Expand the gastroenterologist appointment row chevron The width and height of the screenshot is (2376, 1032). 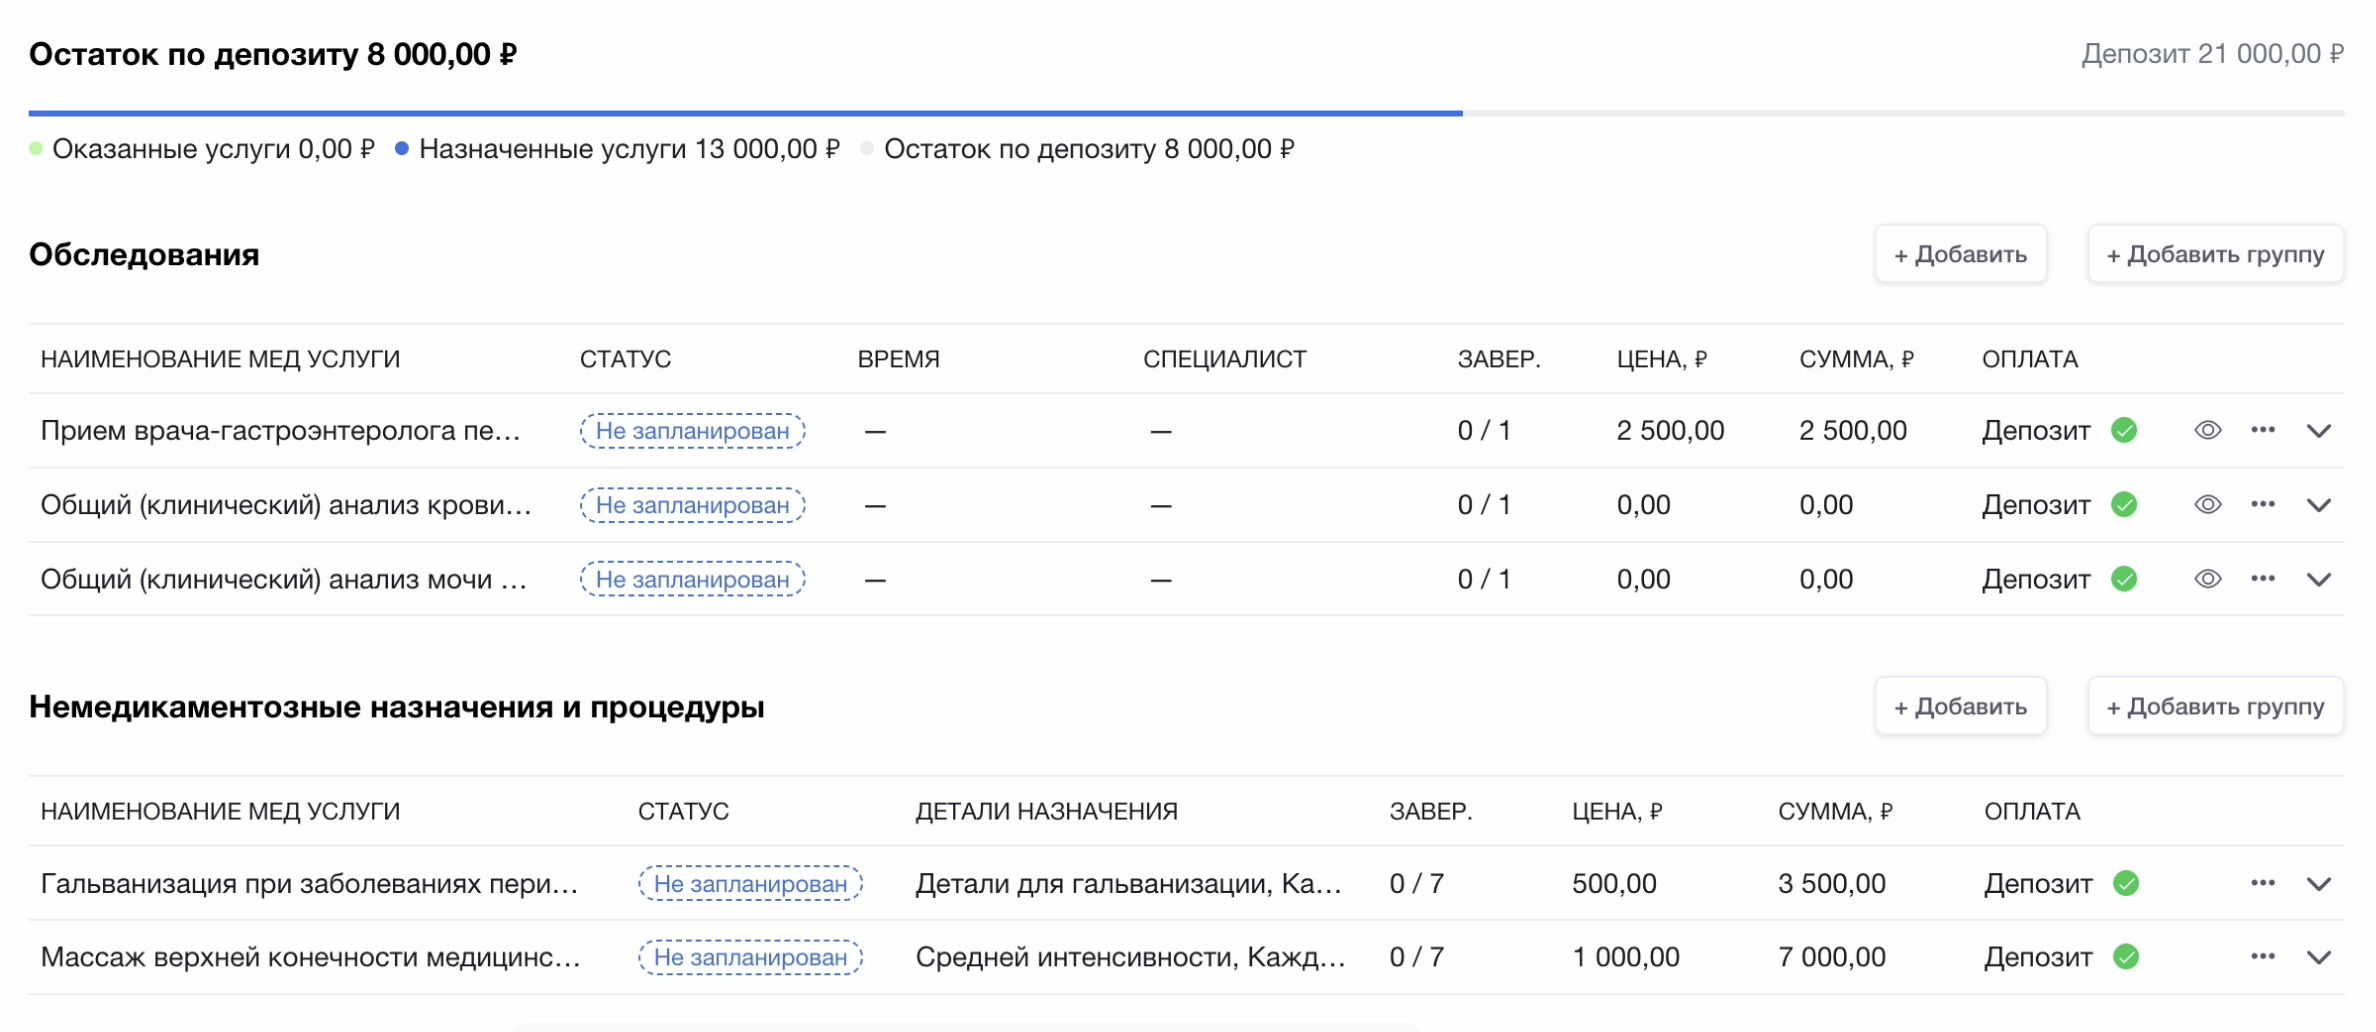click(2319, 431)
